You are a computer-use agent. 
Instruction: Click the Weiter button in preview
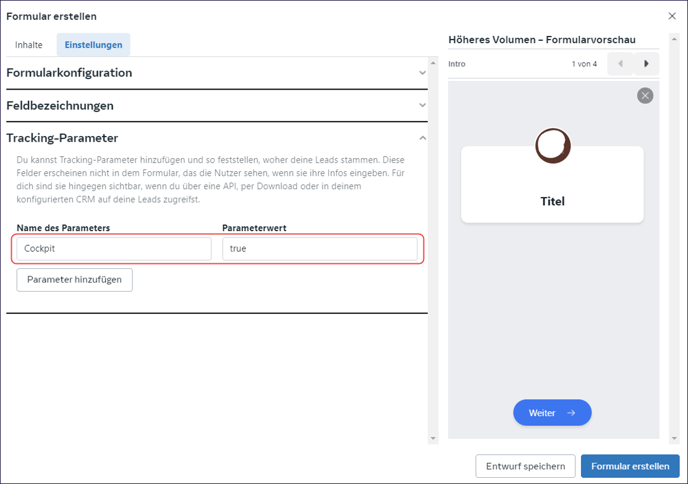tap(552, 412)
